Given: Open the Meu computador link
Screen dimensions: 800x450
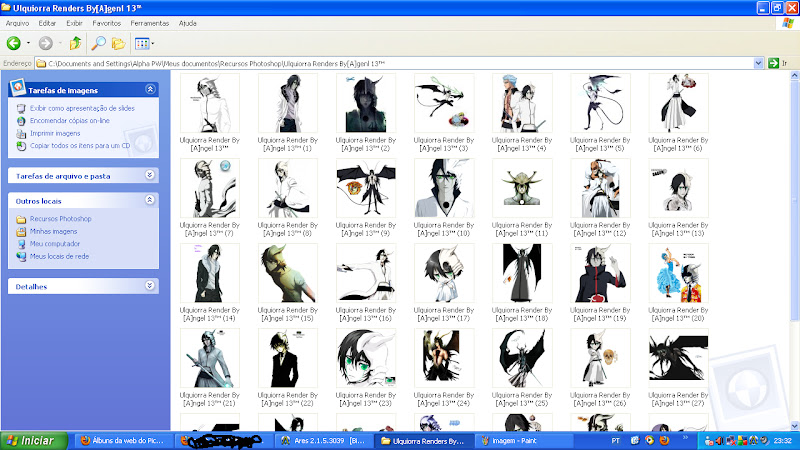Looking at the screenshot, I should pos(55,244).
